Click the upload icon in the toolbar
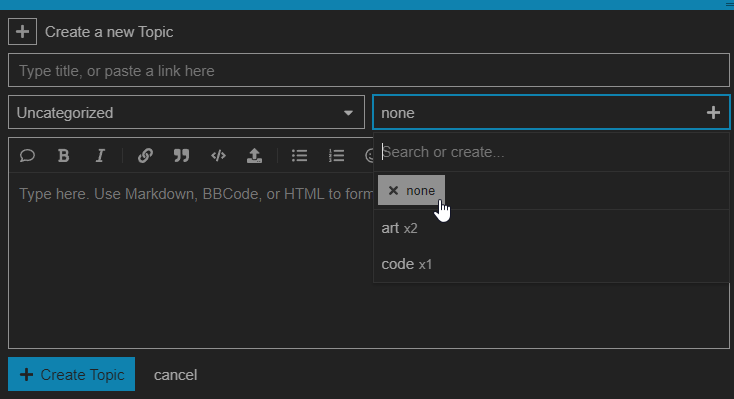The image size is (734, 399). click(254, 155)
